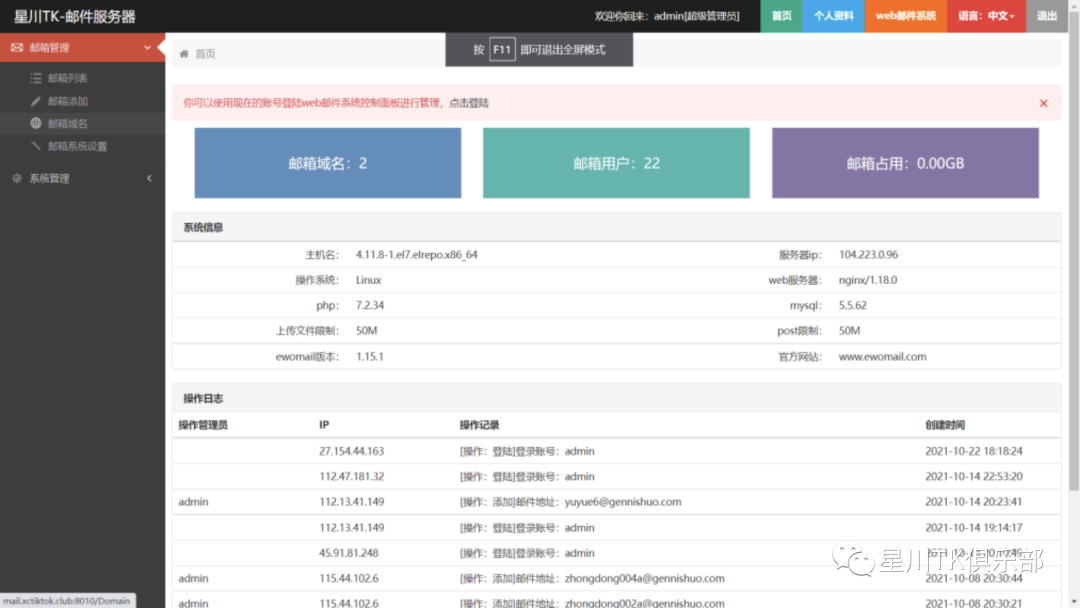Expand the 系统管理 menu arrow
This screenshot has width=1080, height=608.
[x=149, y=178]
